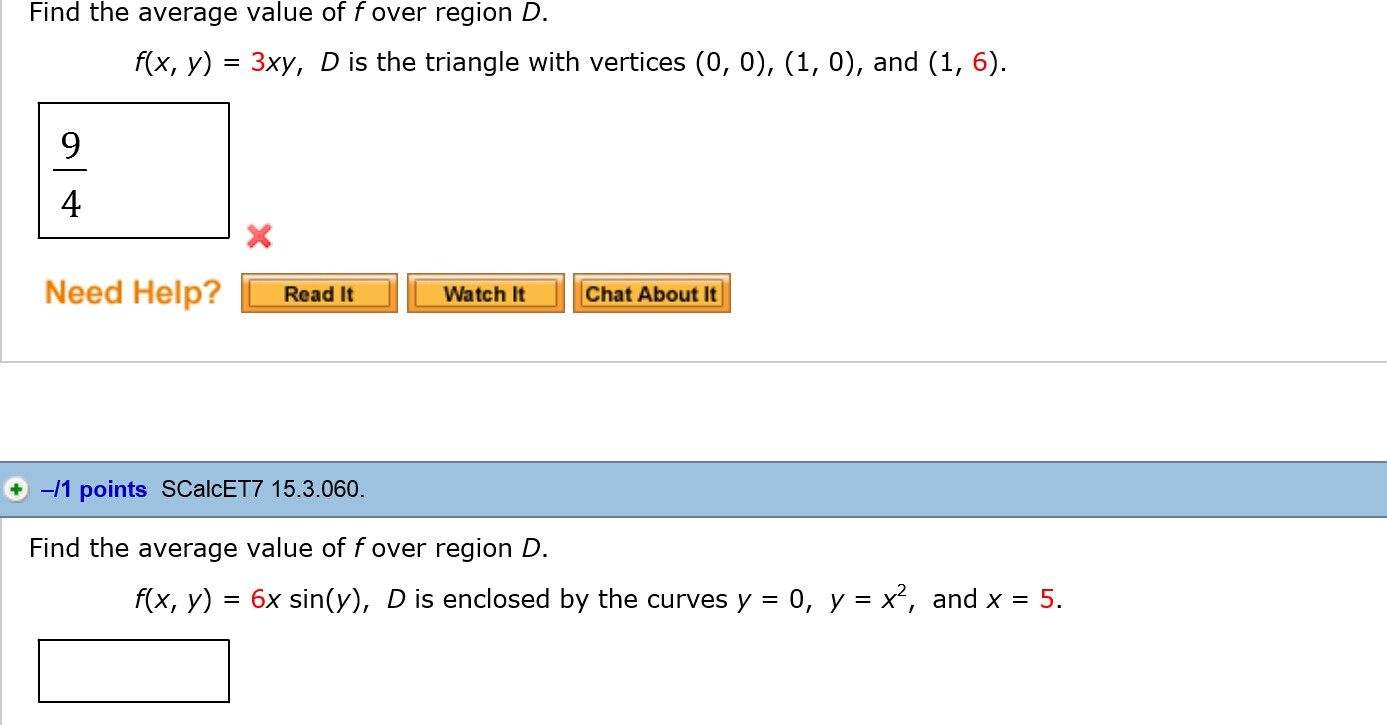
Task: Open the Watch It video tutorial
Action: [x=485, y=293]
